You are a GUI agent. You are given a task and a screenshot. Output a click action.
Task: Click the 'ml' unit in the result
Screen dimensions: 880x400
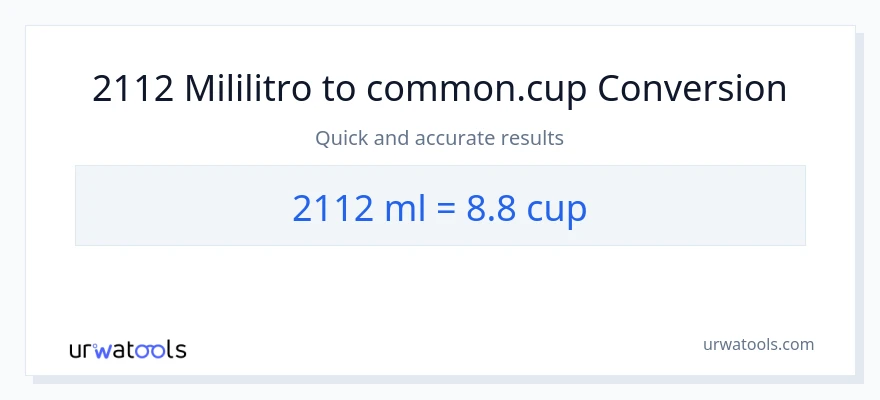(407, 207)
